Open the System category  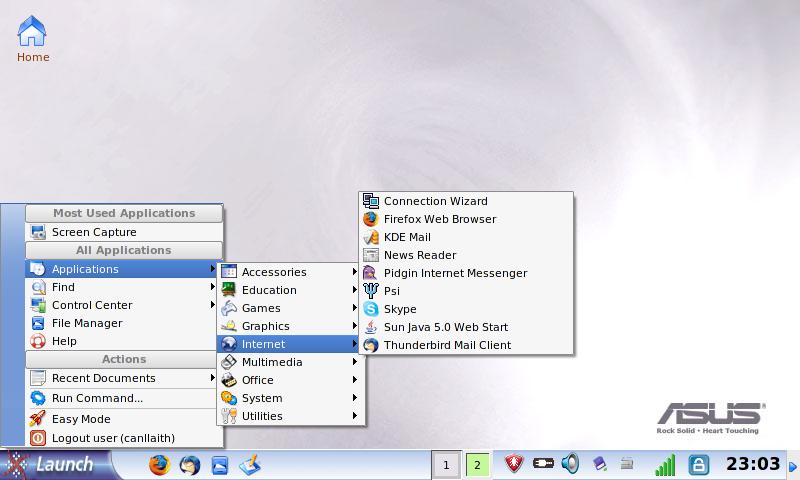pos(291,398)
